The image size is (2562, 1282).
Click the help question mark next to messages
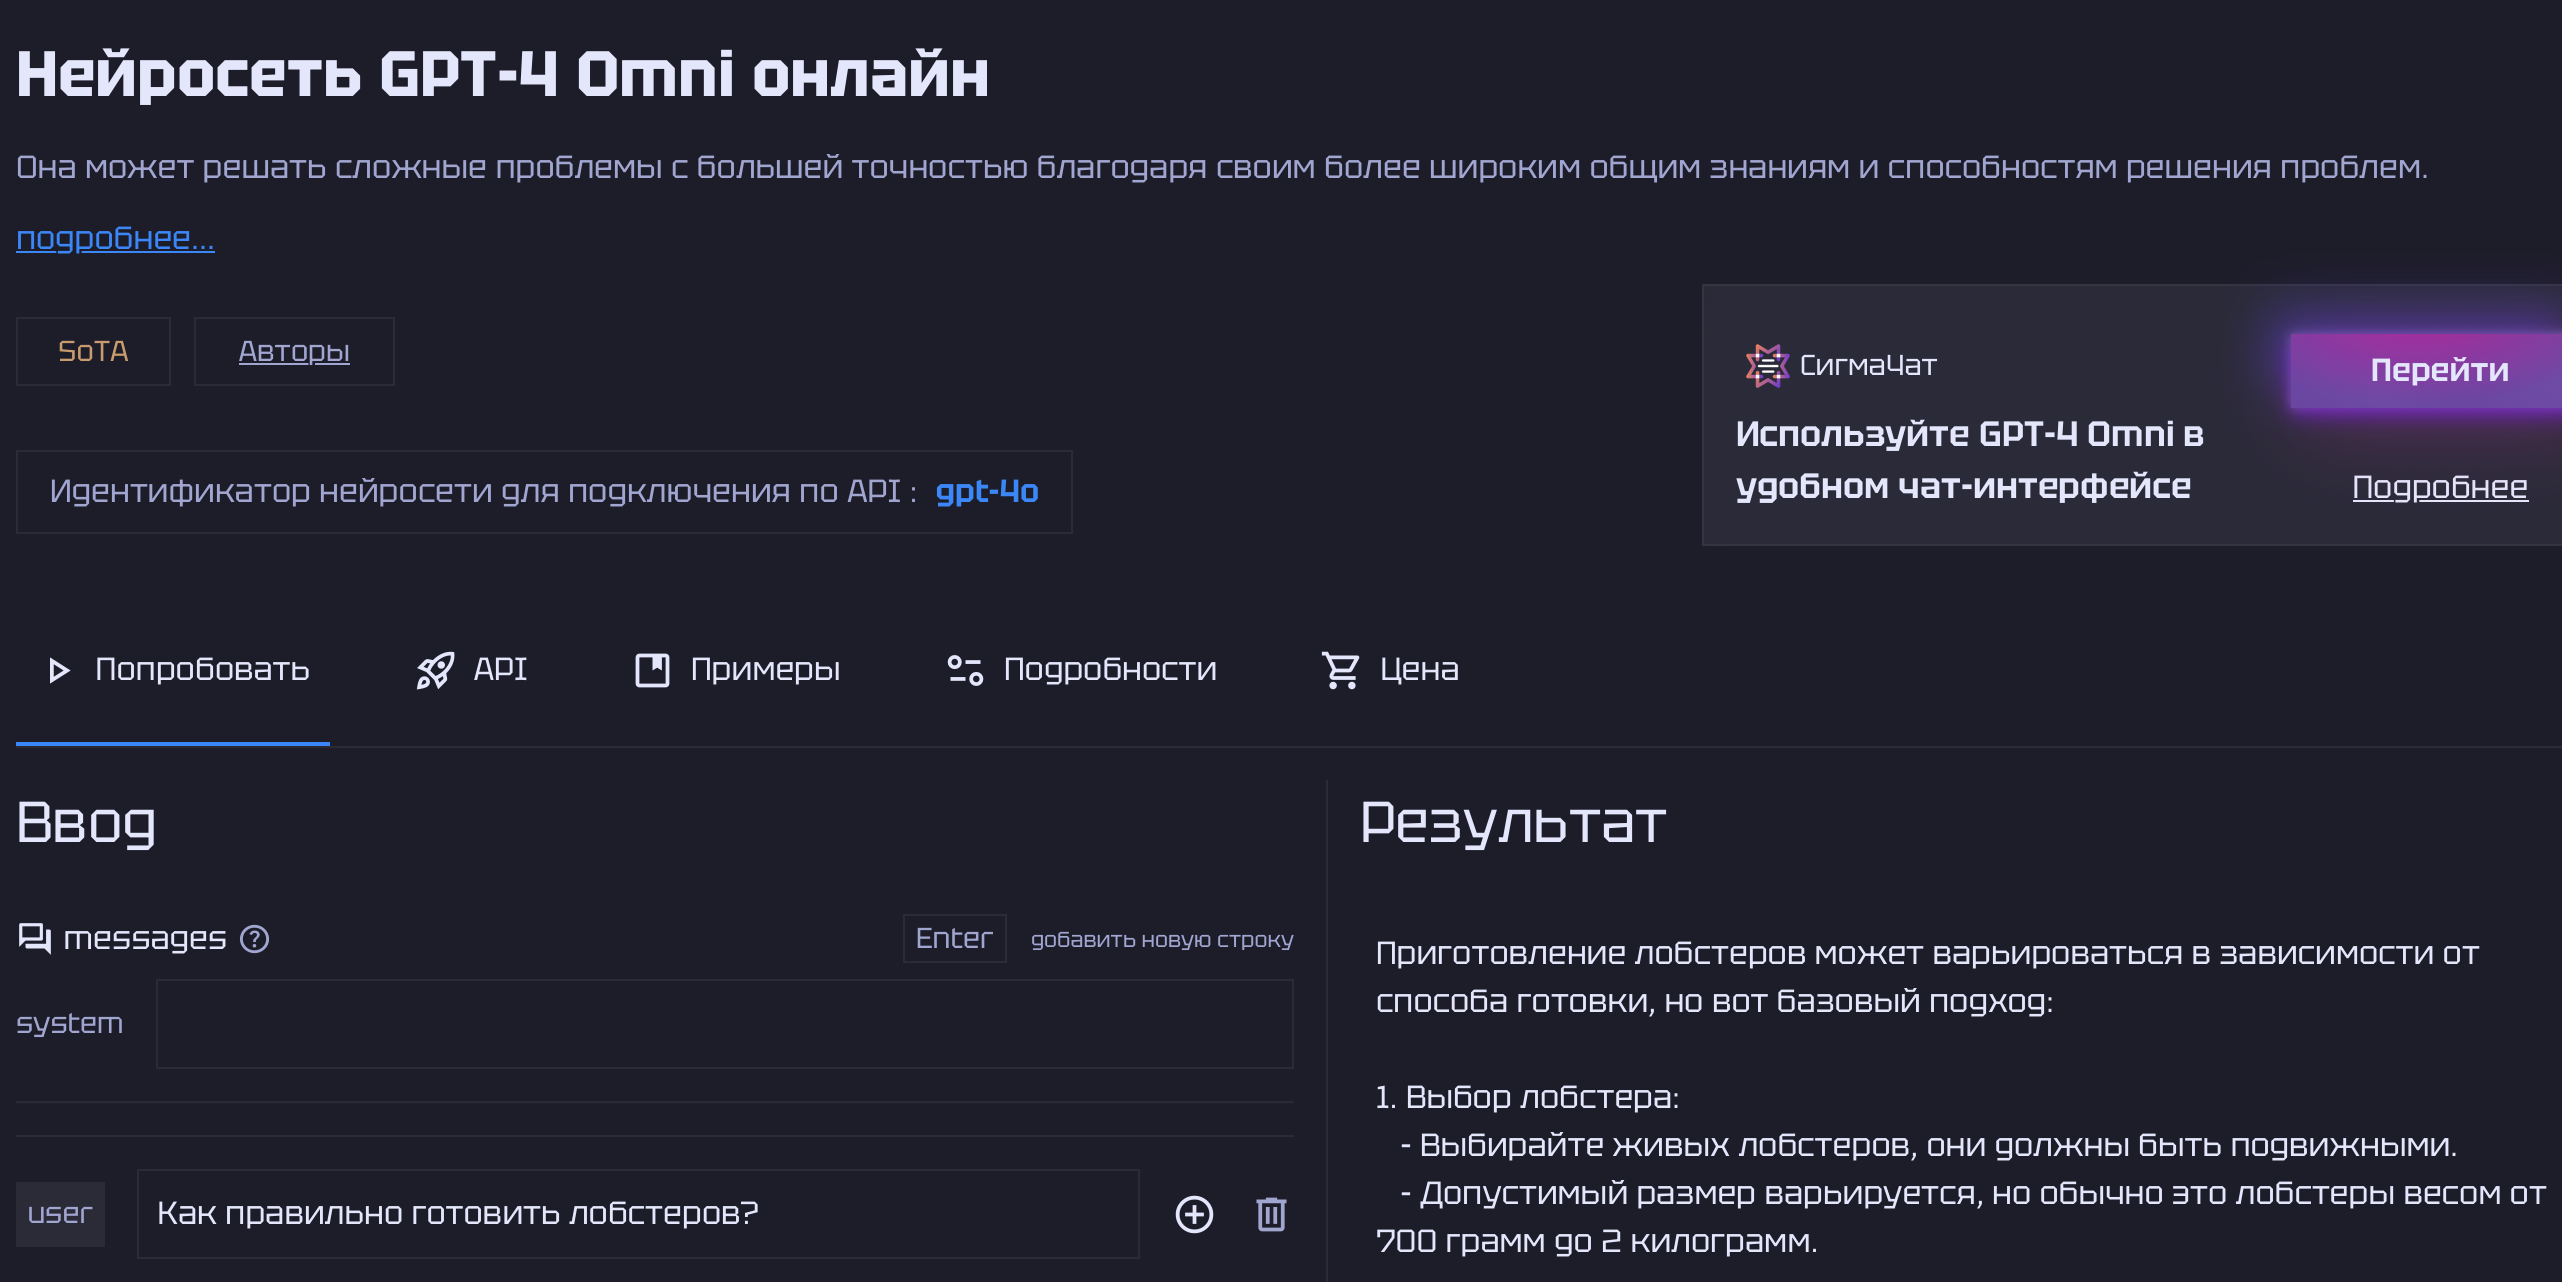click(x=255, y=939)
